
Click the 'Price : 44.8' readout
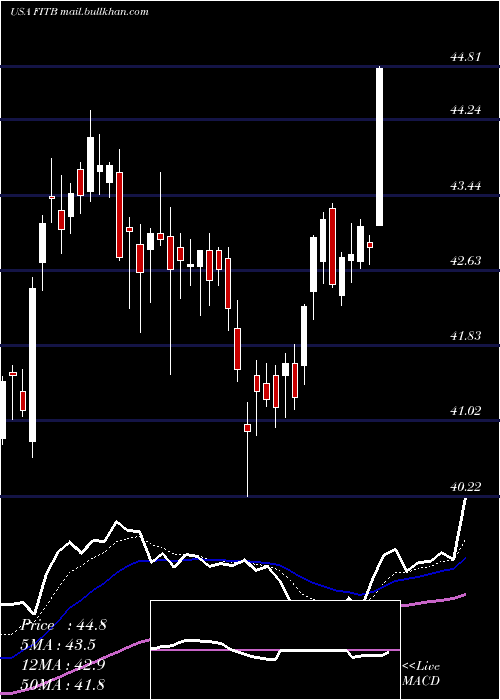(x=64, y=625)
